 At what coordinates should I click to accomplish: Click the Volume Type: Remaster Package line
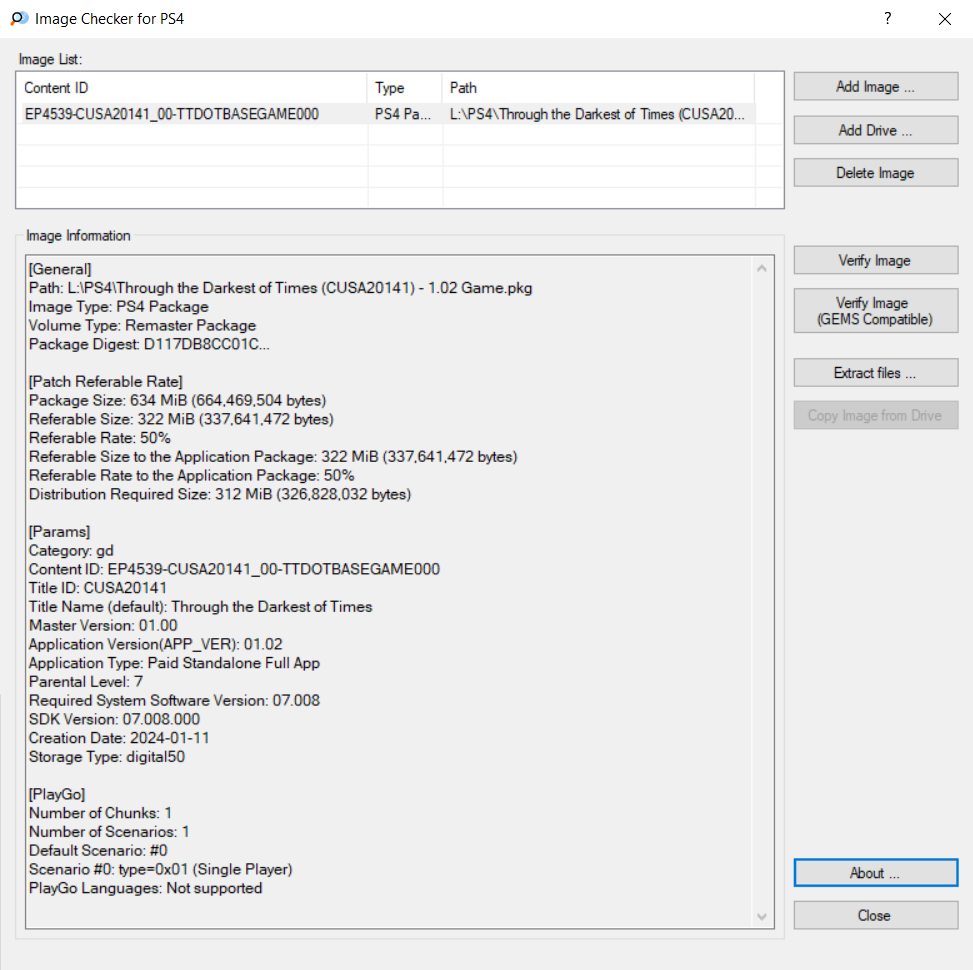[x=142, y=325]
